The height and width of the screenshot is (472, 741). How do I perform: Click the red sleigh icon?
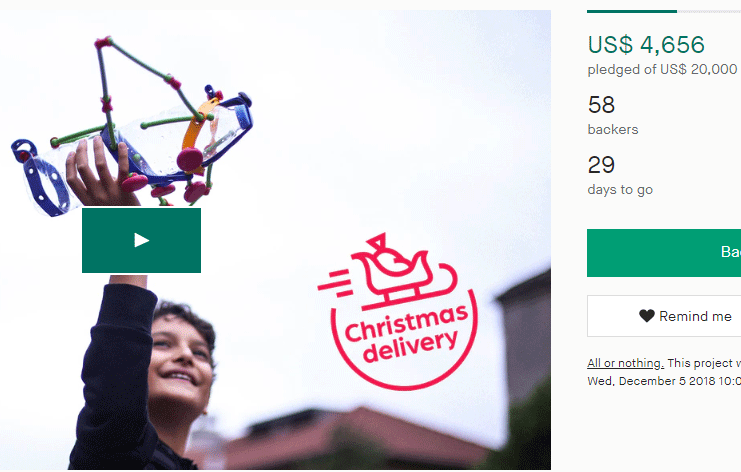point(404,272)
